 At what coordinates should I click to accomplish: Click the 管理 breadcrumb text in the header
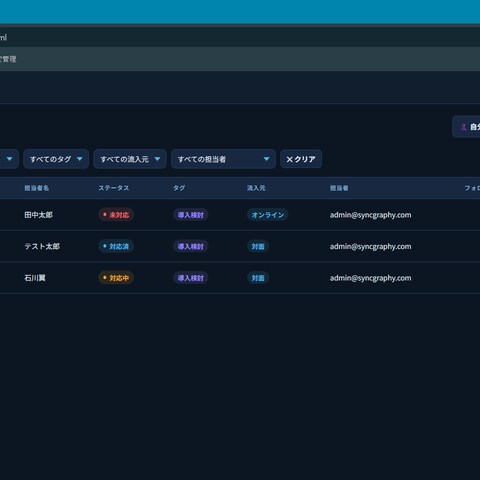pos(8,59)
